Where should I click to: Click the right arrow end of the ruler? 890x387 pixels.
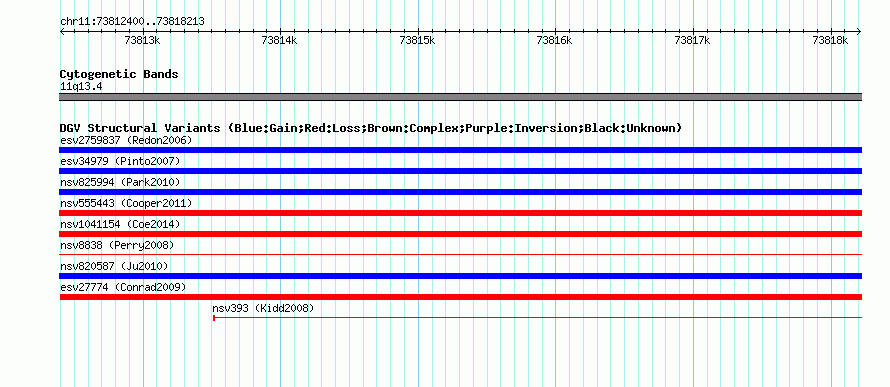tap(859, 31)
